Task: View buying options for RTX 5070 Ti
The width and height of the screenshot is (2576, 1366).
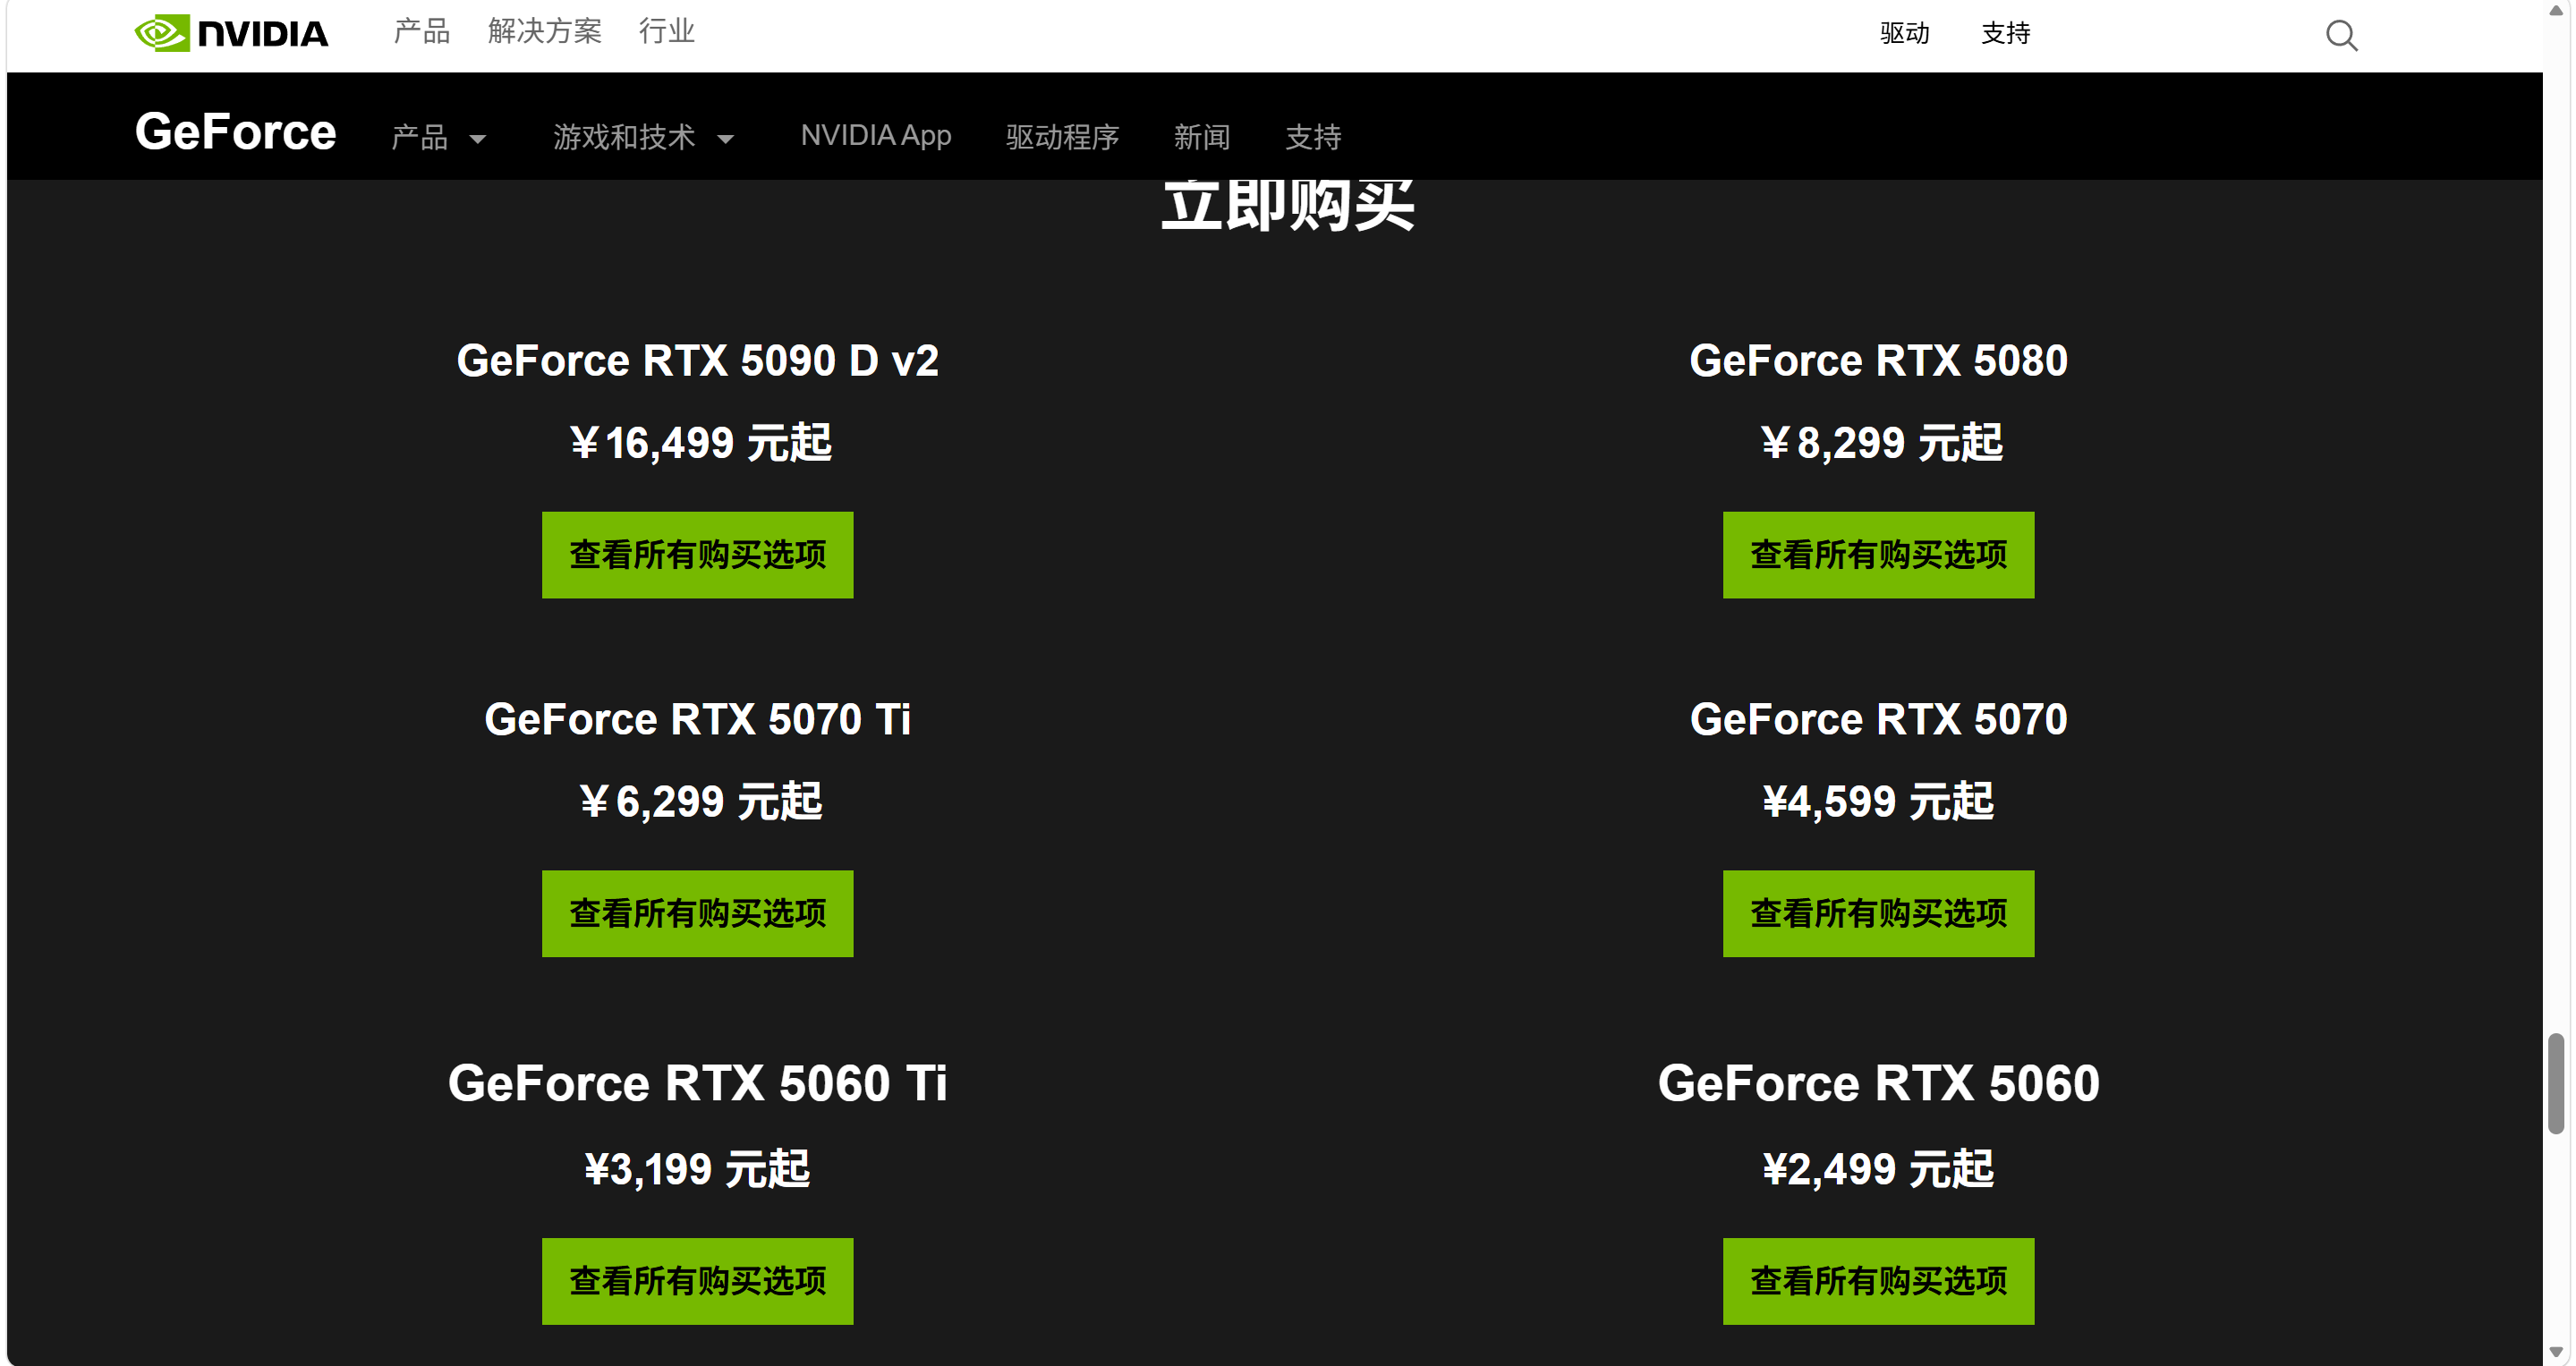Action: (x=697, y=913)
